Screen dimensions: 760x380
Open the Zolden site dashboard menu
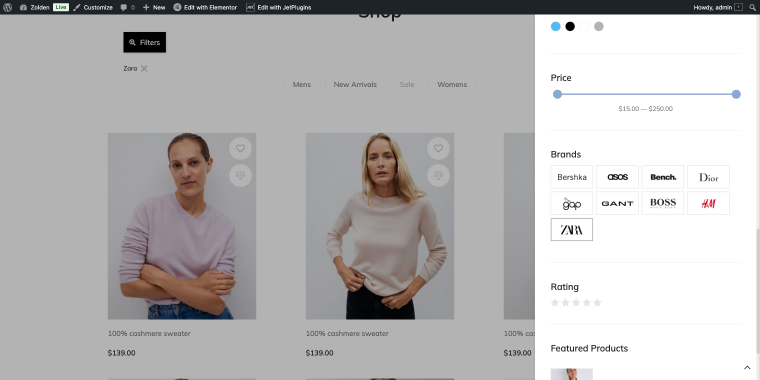[34, 7]
